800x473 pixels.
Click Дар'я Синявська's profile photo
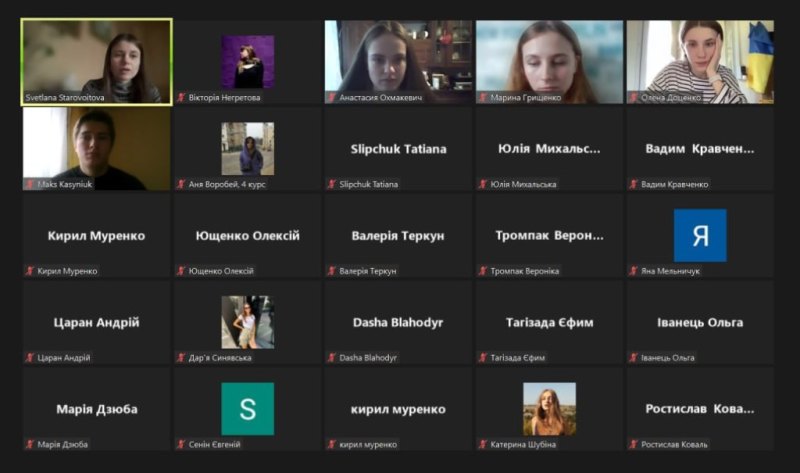click(x=247, y=322)
